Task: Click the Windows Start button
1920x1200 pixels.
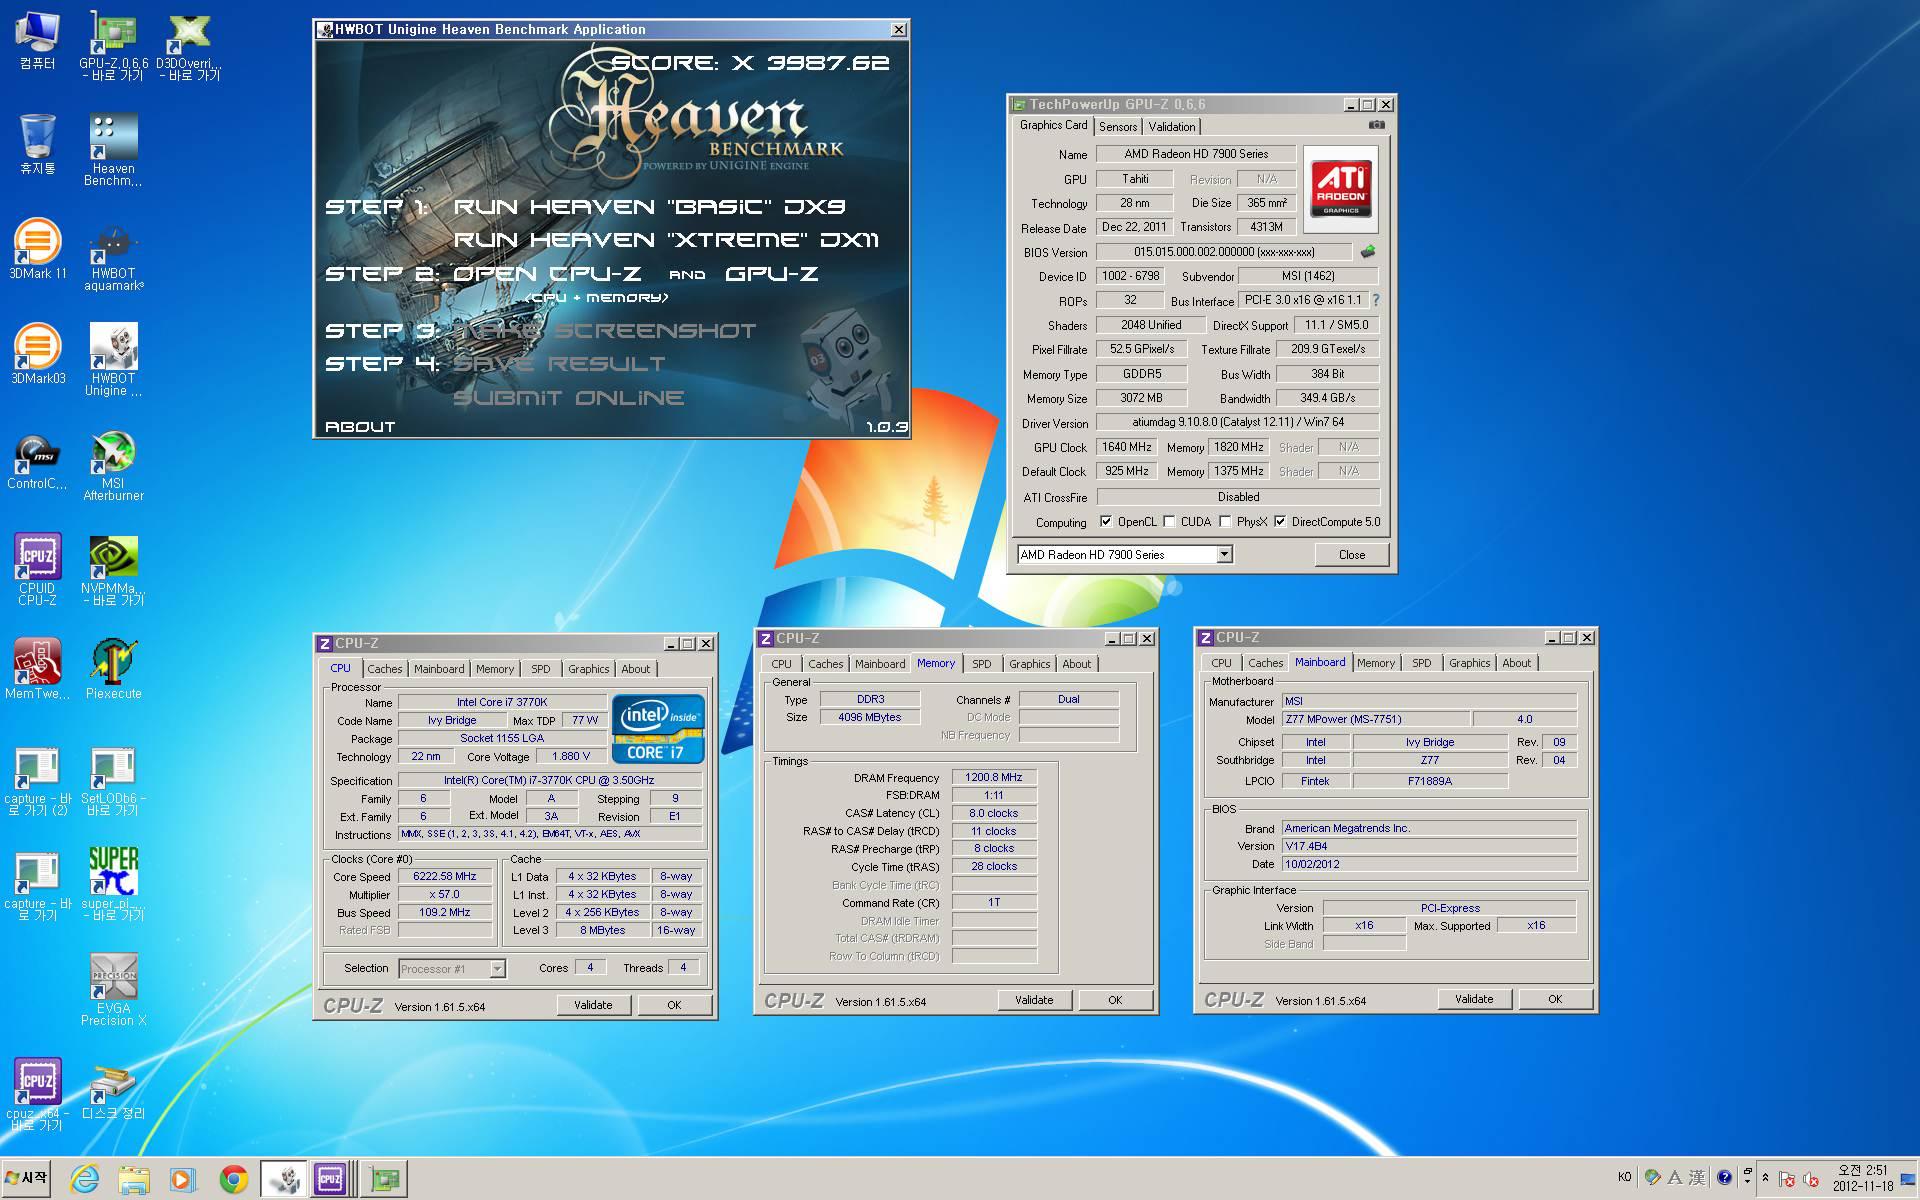Action: point(27,1178)
